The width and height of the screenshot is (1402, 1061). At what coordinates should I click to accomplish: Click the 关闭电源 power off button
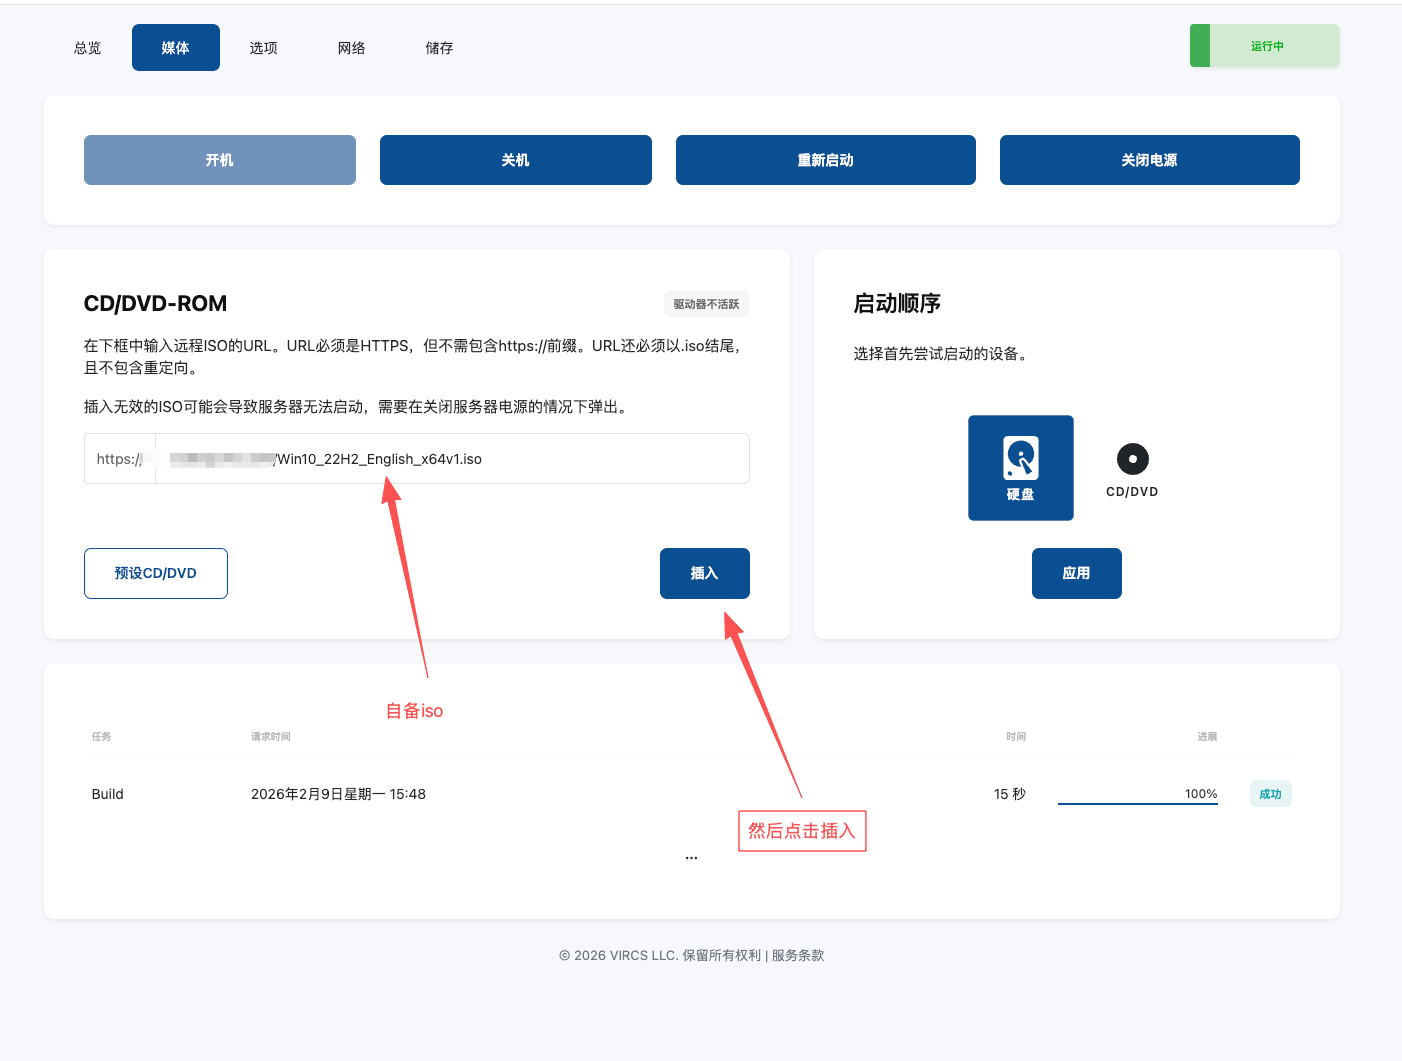pos(1150,160)
